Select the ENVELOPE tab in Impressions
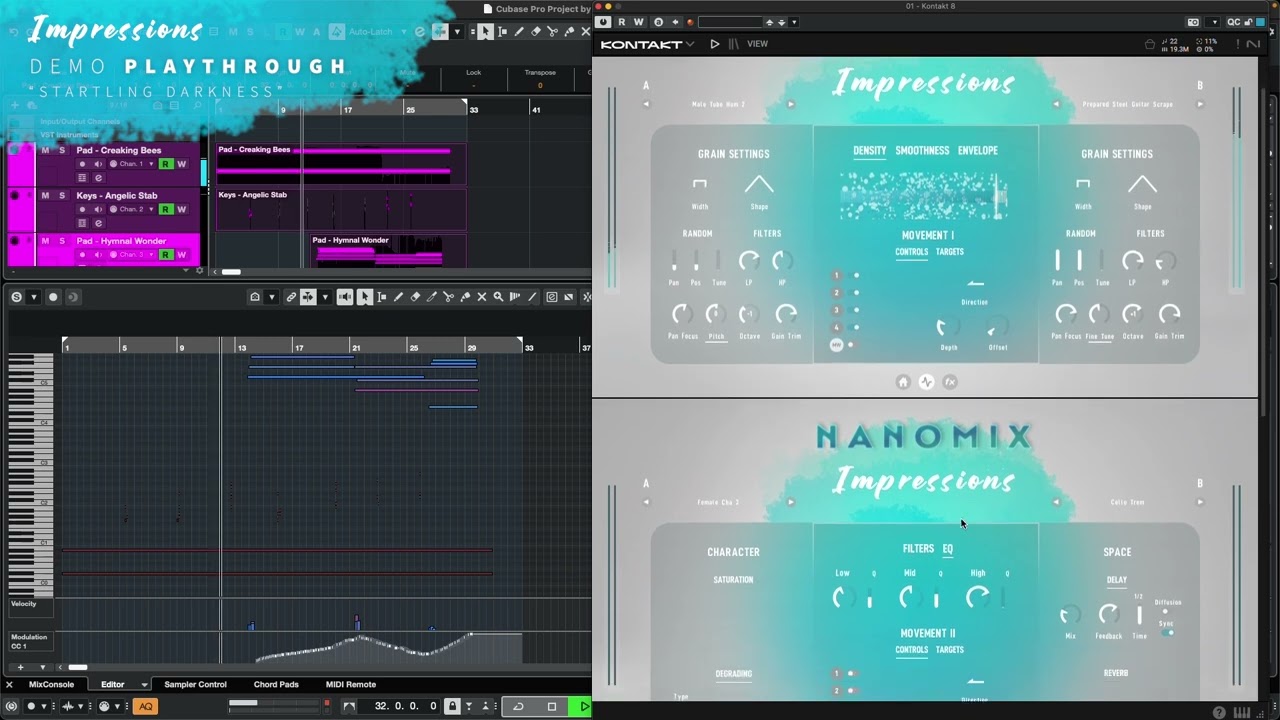The height and width of the screenshot is (720, 1280). 977,151
